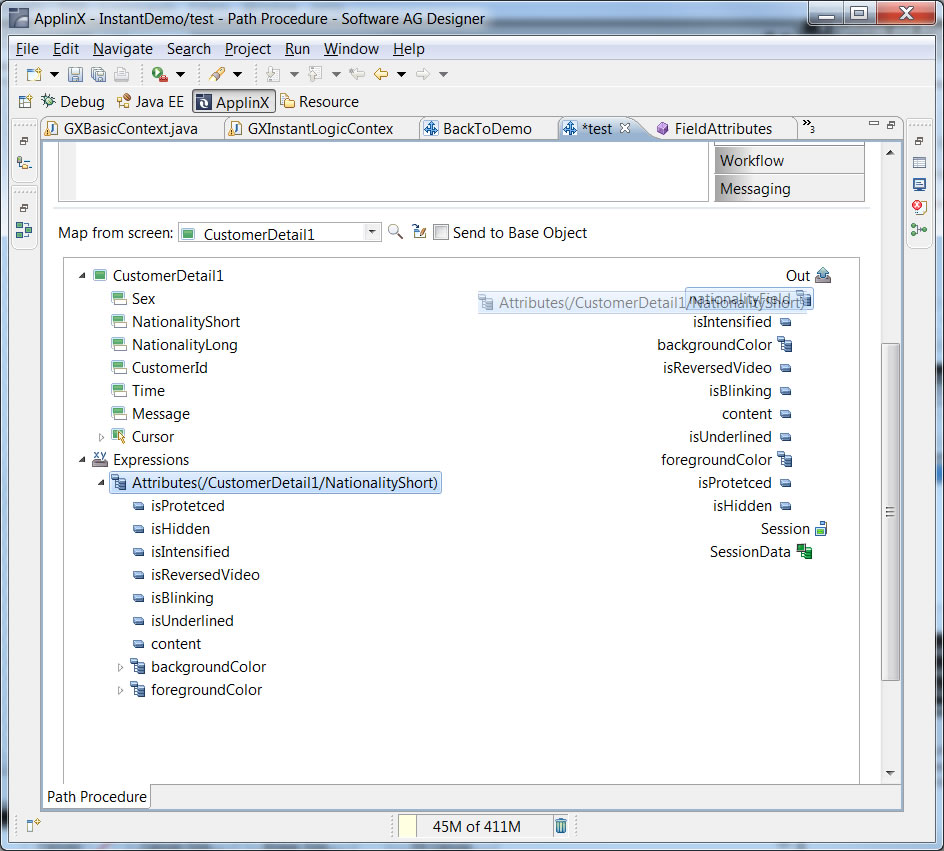Screen dimensions: 944x851
Task: Collapse Attributes(/CustomerDetail1/NationalityShort) node
Action: [x=101, y=483]
